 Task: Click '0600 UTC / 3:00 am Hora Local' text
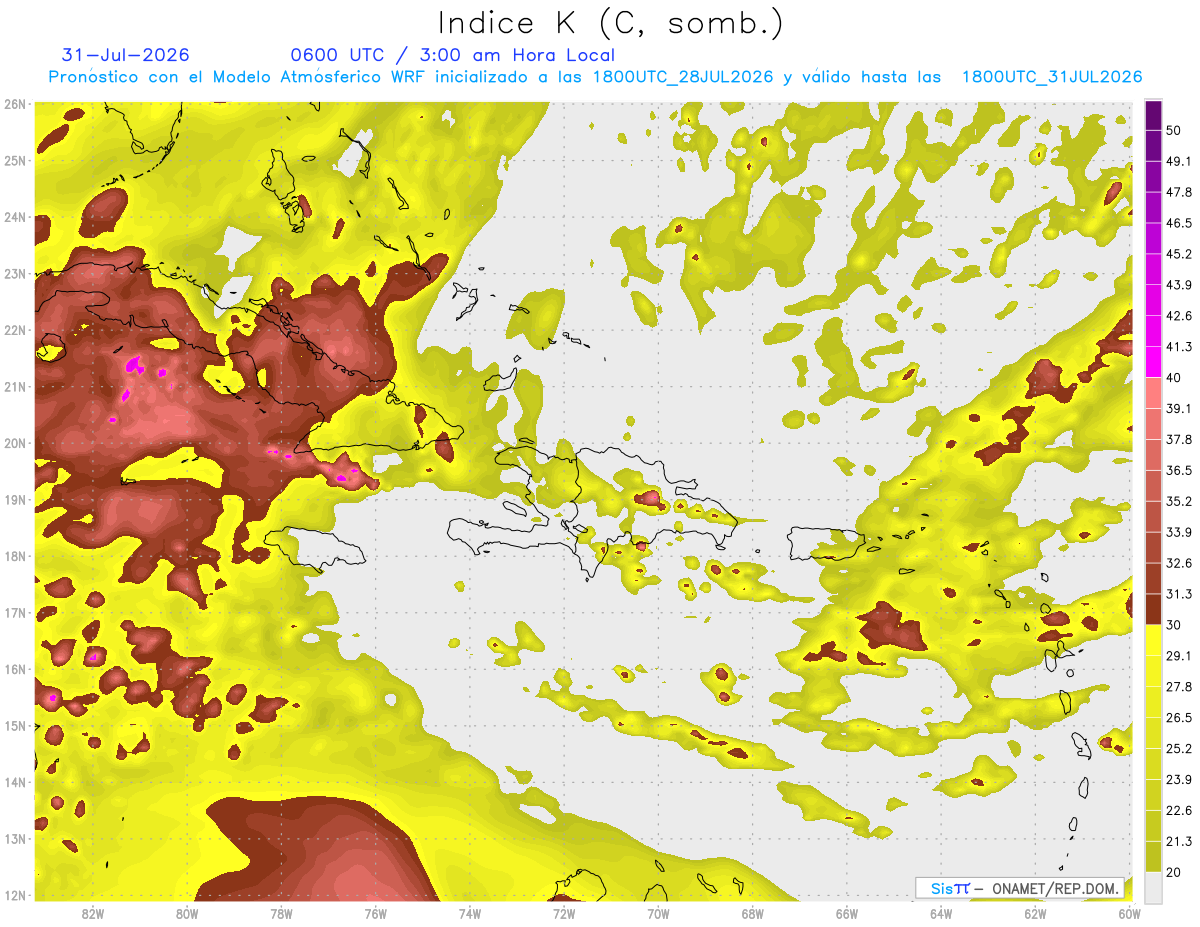click(x=452, y=55)
